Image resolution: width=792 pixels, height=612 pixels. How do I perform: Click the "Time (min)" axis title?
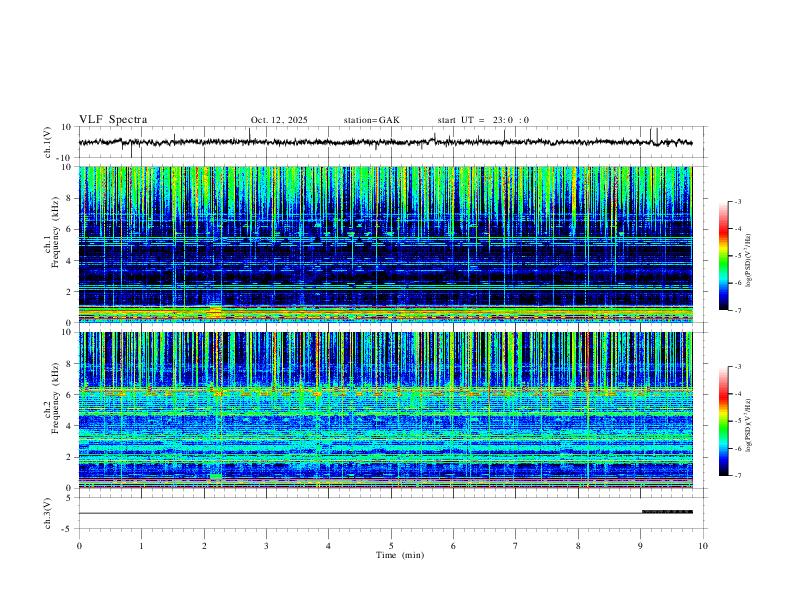(400, 555)
